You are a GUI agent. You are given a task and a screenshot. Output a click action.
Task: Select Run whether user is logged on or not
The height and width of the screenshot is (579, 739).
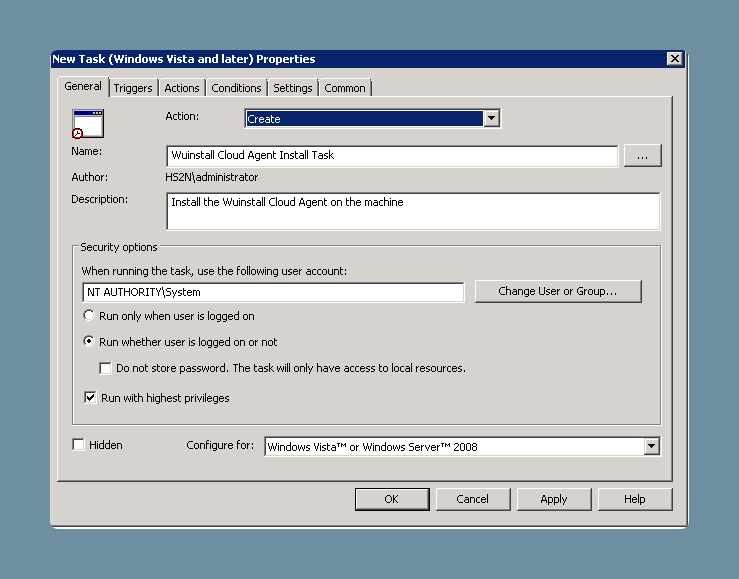point(89,341)
